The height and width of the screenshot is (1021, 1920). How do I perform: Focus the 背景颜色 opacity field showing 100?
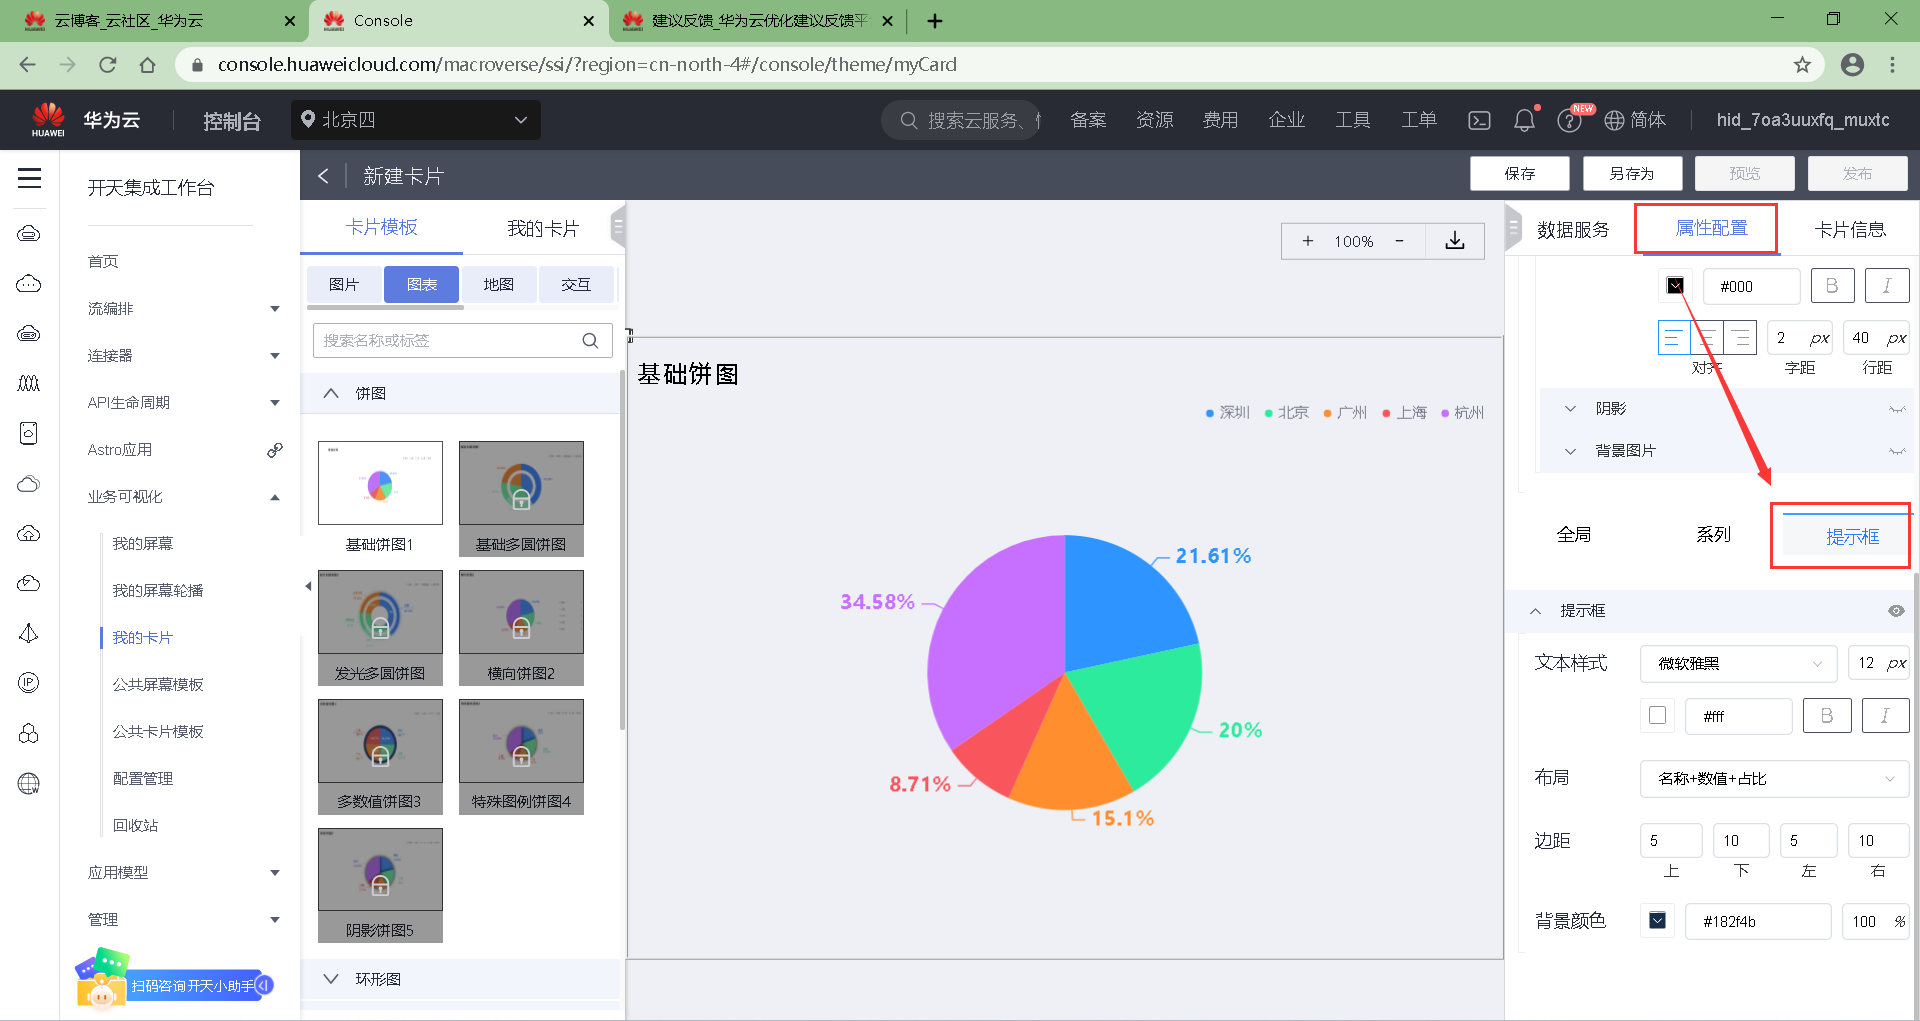pyautogui.click(x=1875, y=922)
